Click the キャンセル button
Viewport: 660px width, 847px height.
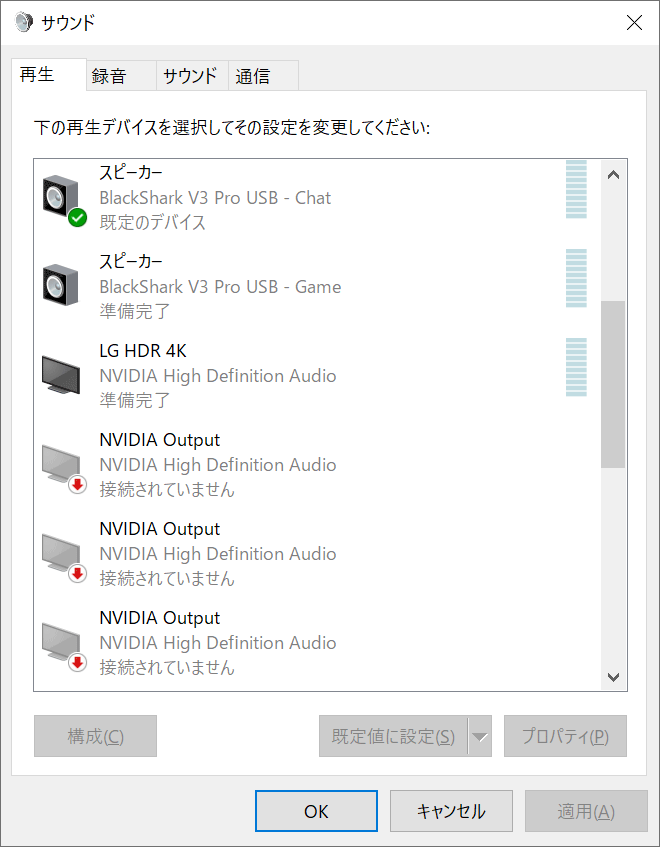click(x=451, y=811)
